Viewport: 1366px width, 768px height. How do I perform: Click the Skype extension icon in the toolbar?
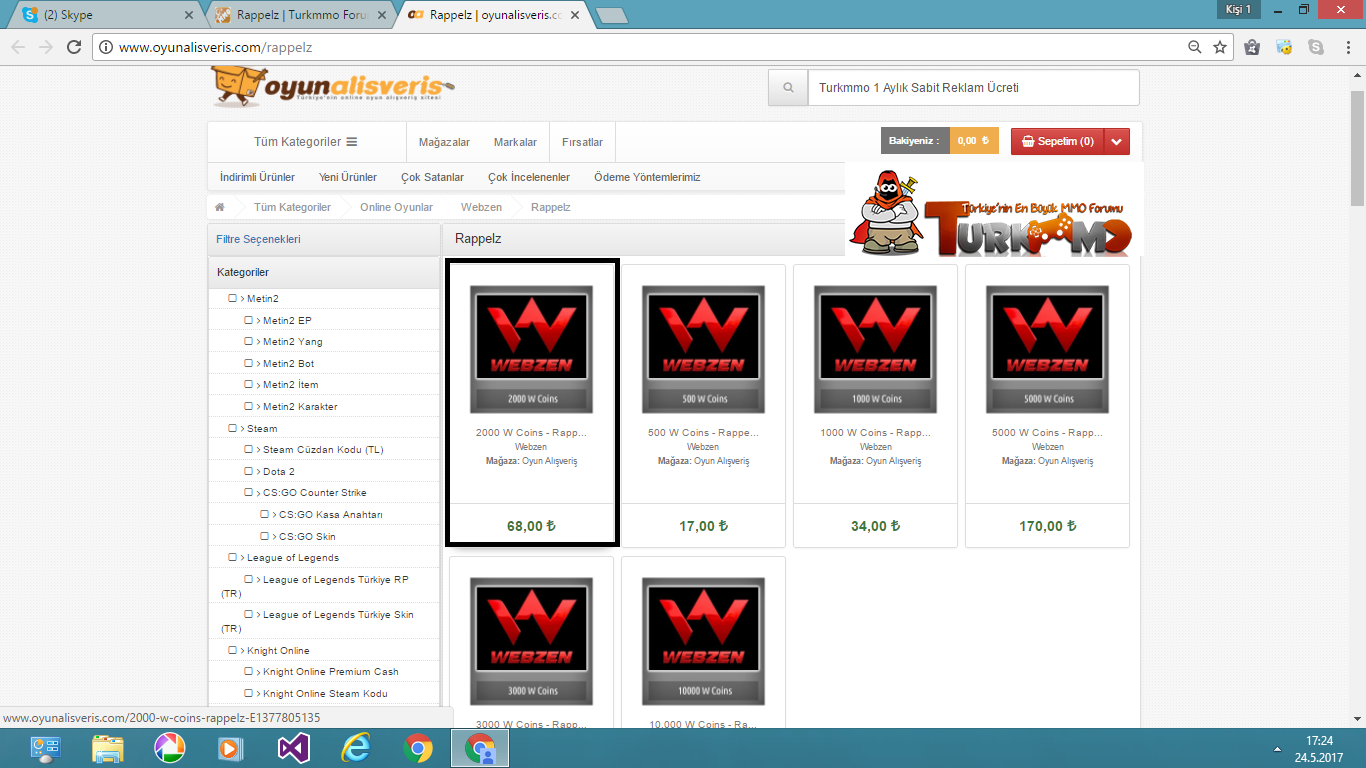(1315, 47)
